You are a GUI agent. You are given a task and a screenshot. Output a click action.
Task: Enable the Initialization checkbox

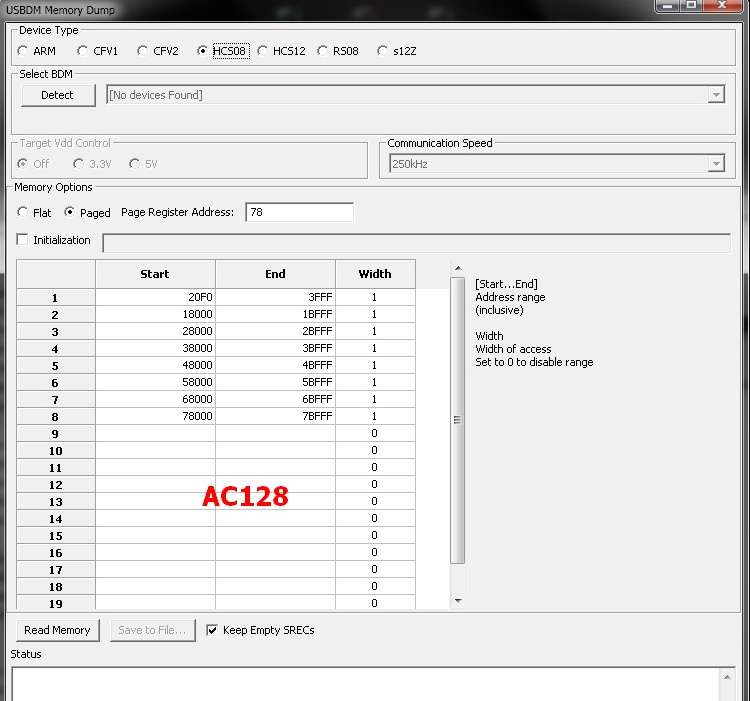(x=23, y=241)
